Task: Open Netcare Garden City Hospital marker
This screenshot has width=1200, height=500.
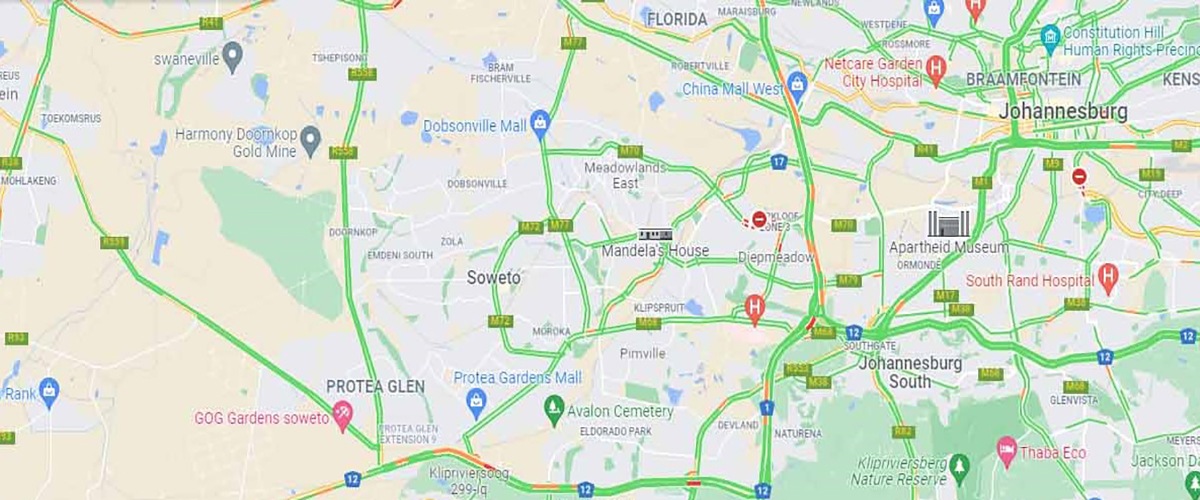Action: pyautogui.click(x=936, y=69)
